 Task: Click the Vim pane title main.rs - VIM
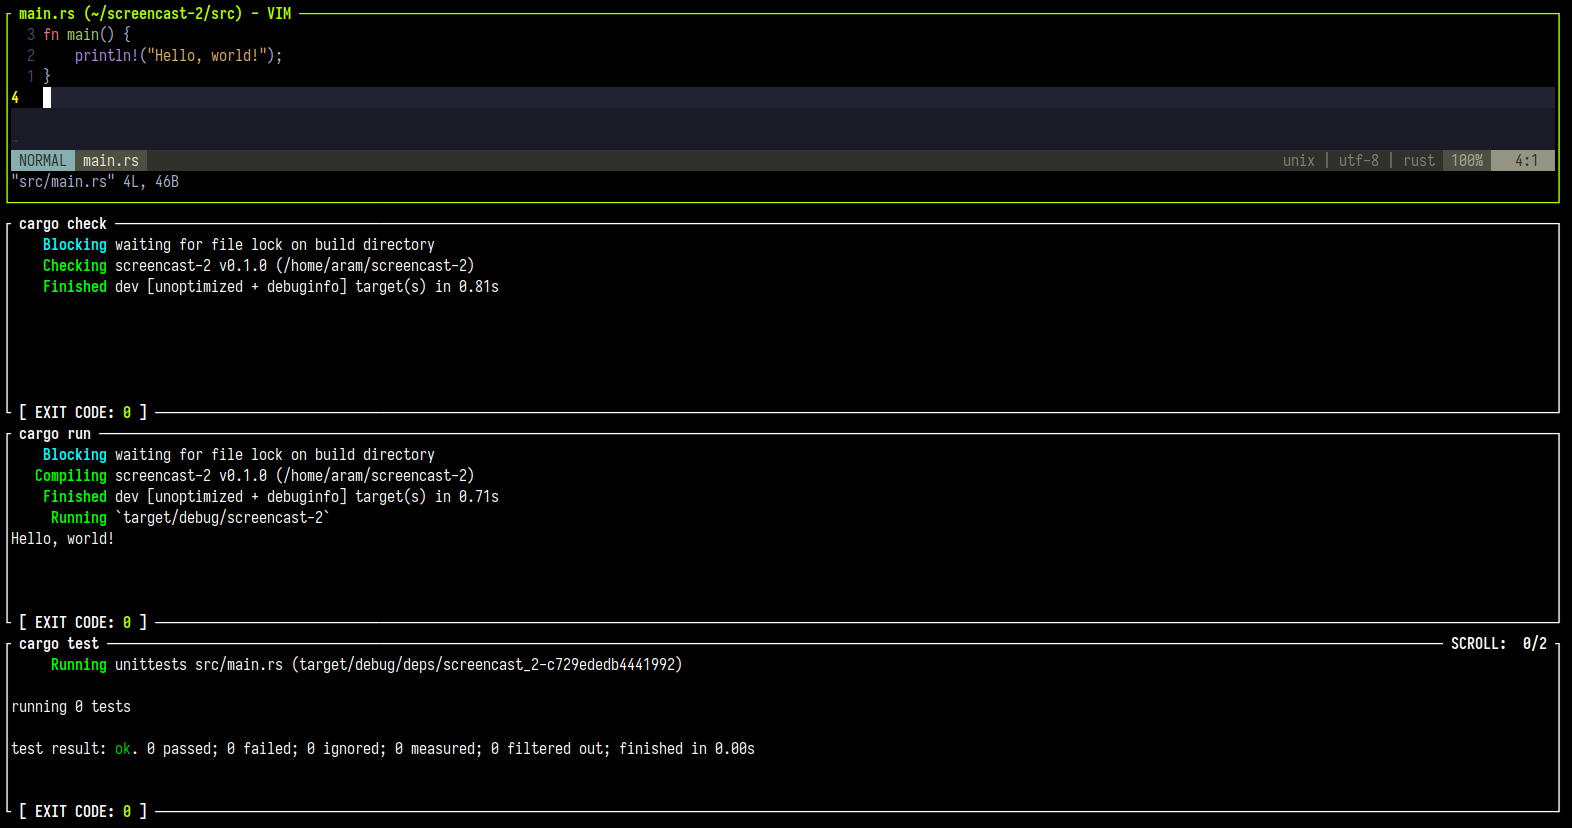pos(155,14)
